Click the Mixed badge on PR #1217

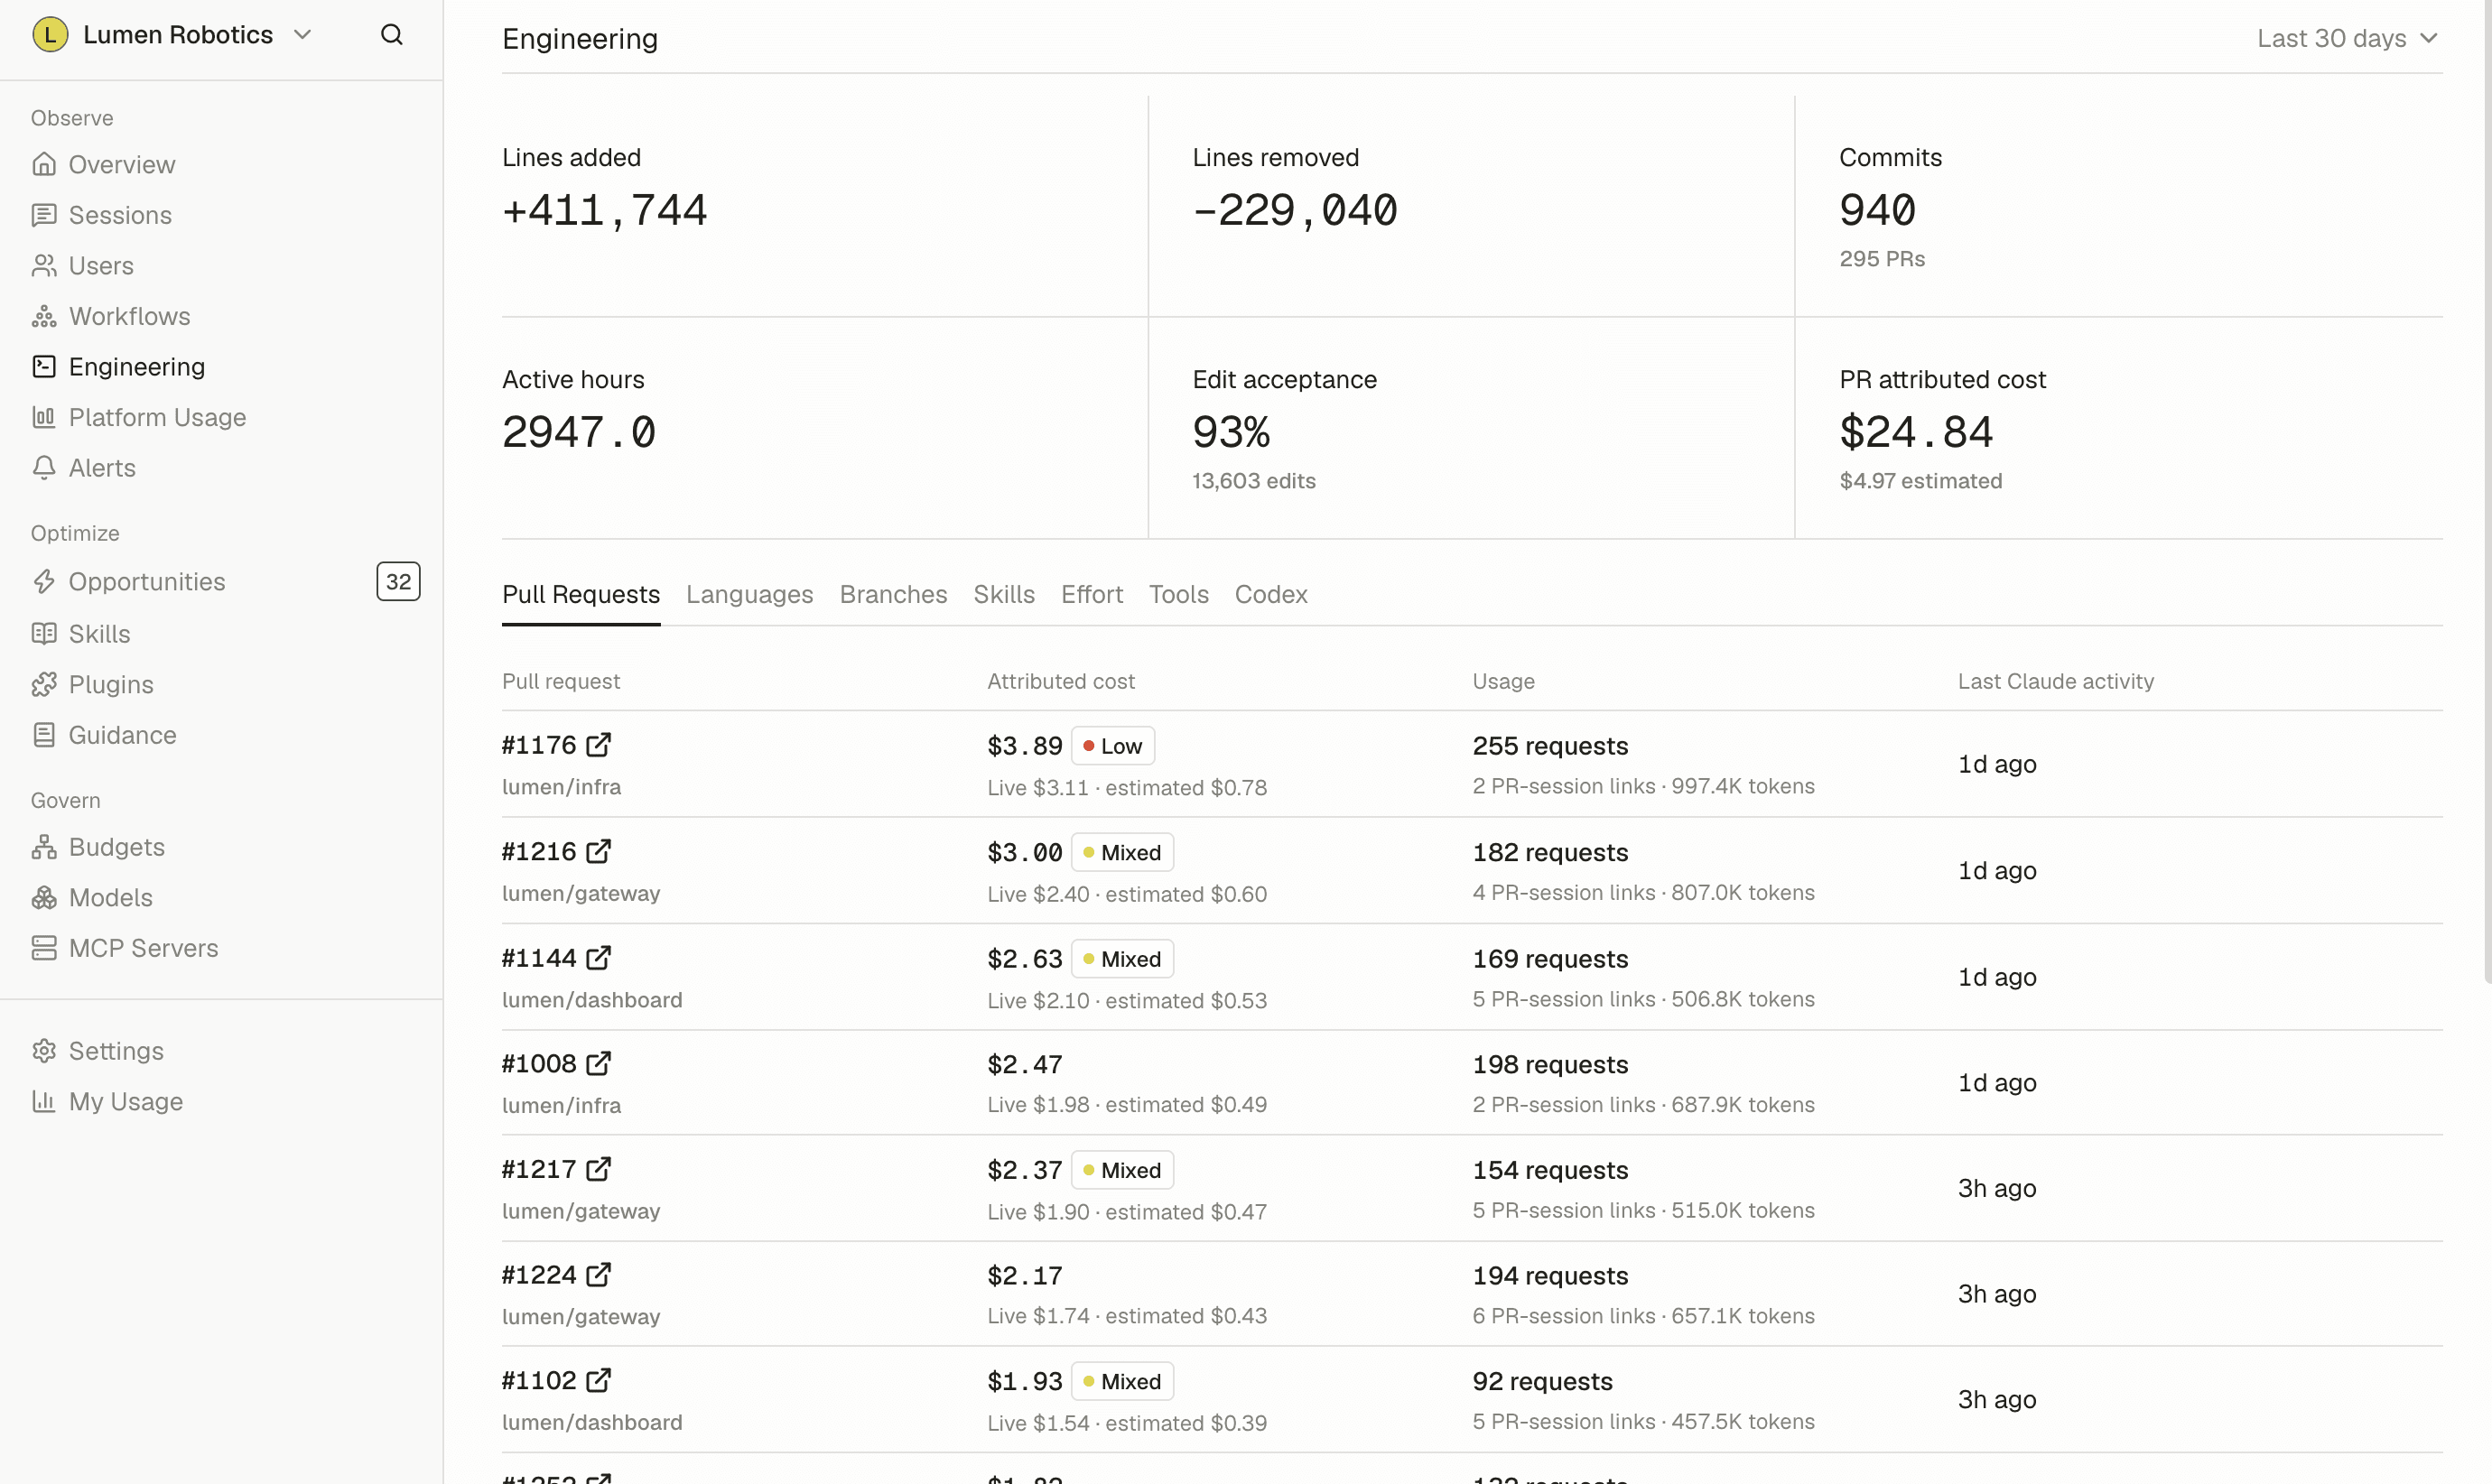point(1122,1170)
